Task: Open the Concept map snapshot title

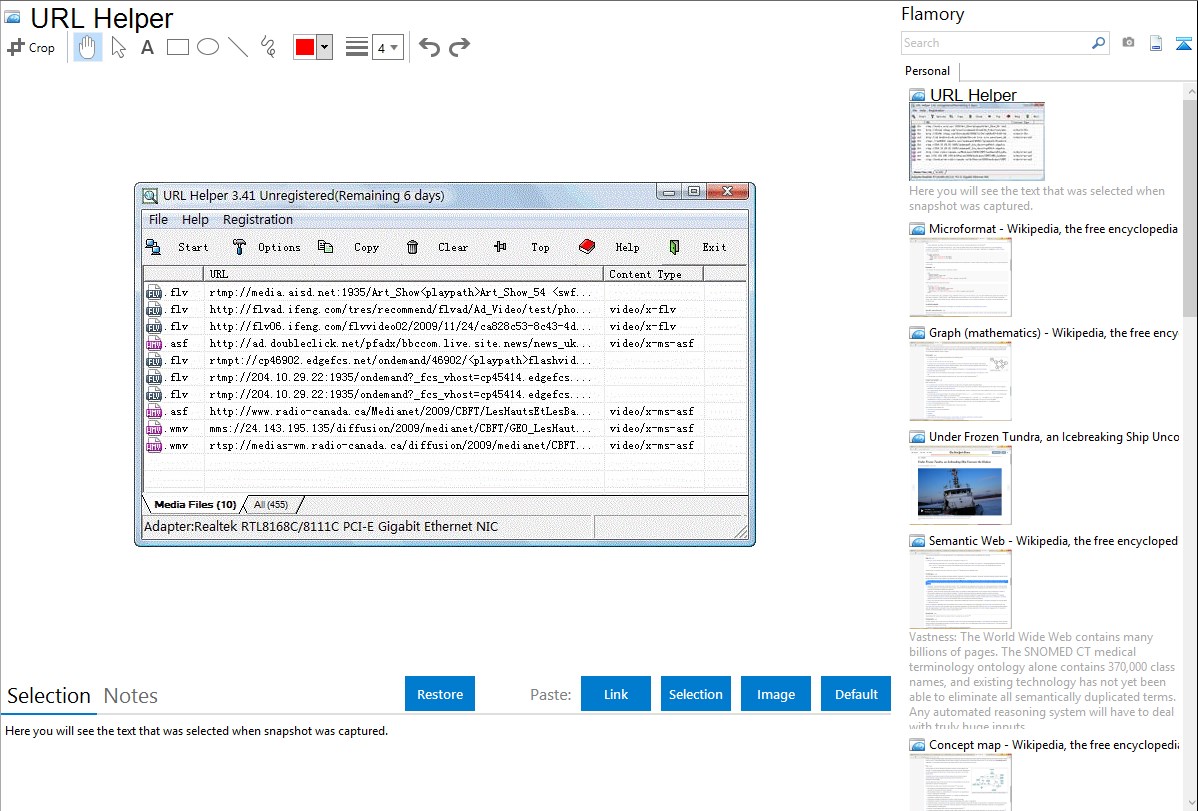Action: pos(1054,745)
